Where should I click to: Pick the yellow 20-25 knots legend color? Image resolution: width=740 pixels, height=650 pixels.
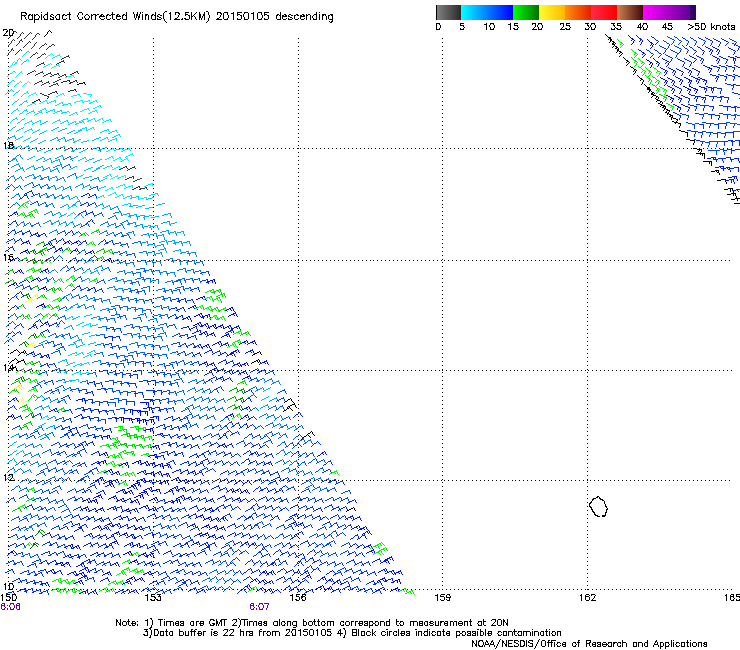tap(552, 12)
